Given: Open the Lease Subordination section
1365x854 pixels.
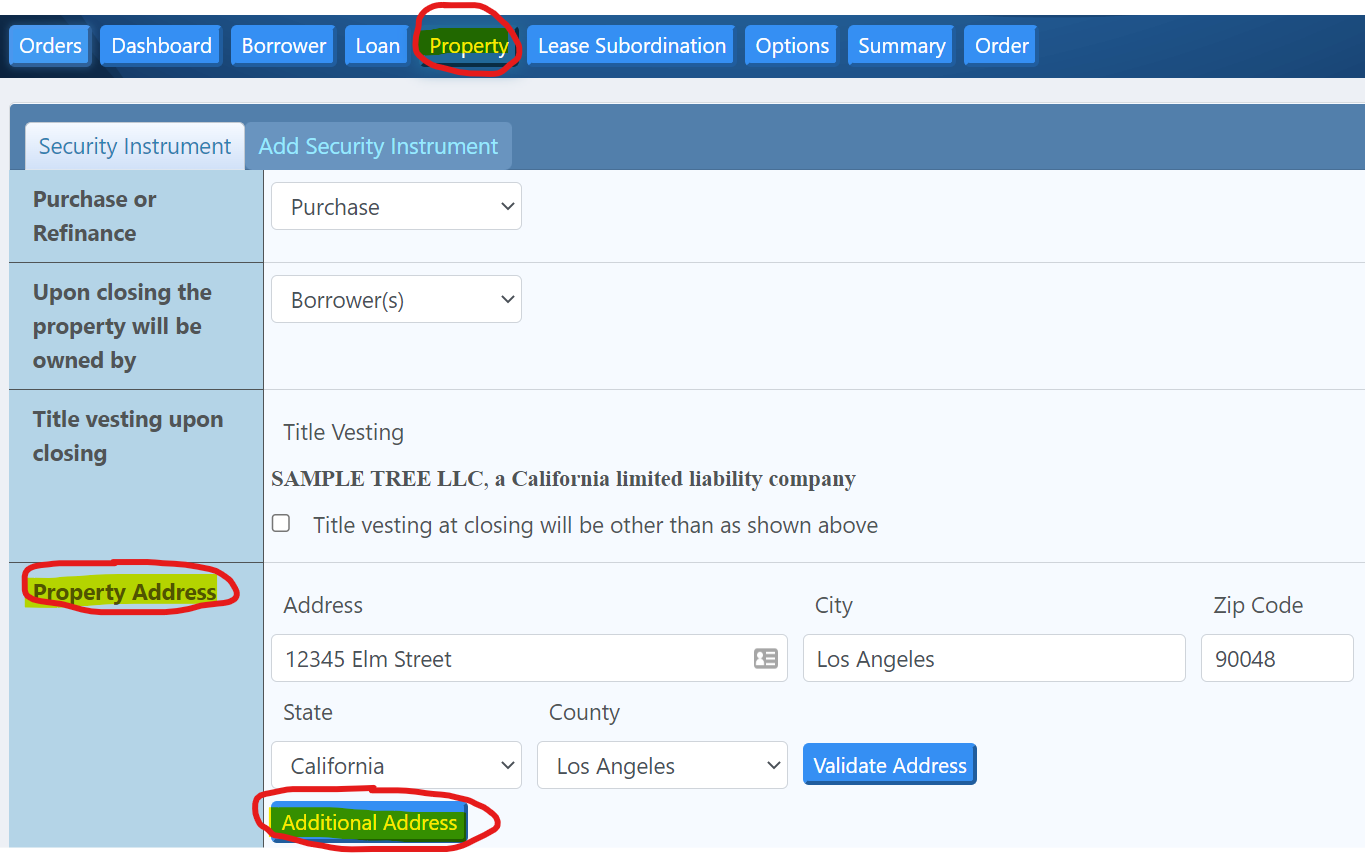Looking at the screenshot, I should click(x=630, y=45).
